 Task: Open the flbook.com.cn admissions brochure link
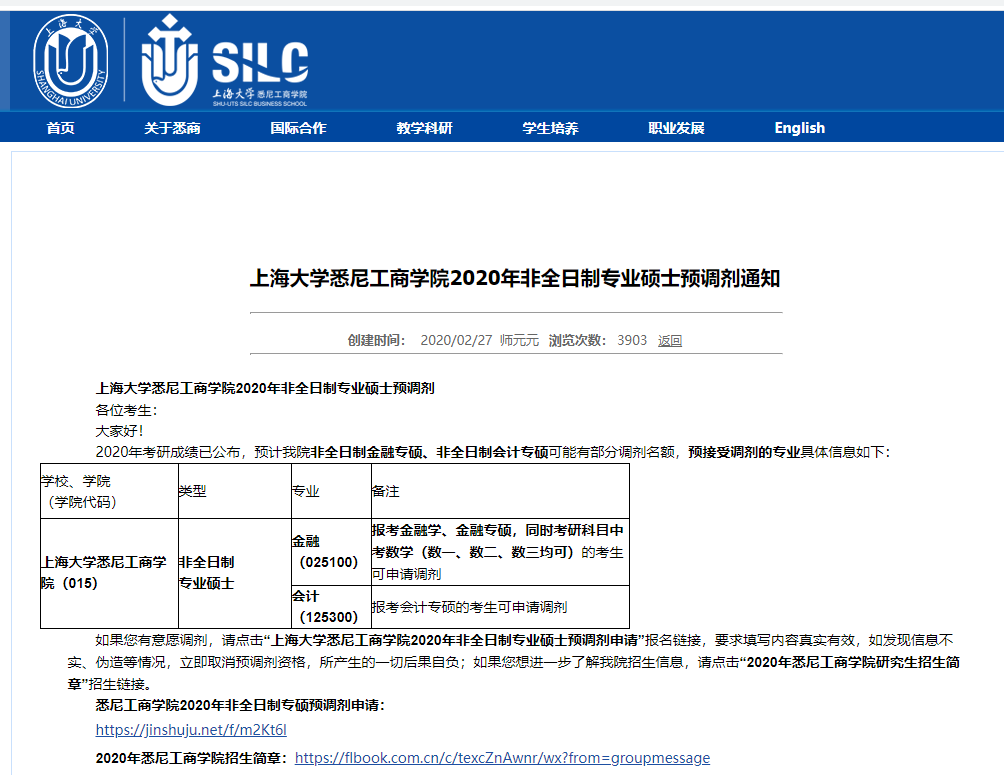point(502,758)
